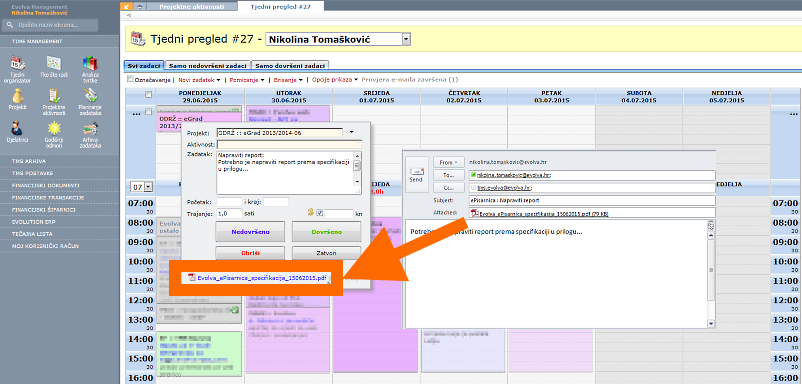Click the options icon atop email body scrollbar
This screenshot has height=384, width=802.
click(711, 226)
